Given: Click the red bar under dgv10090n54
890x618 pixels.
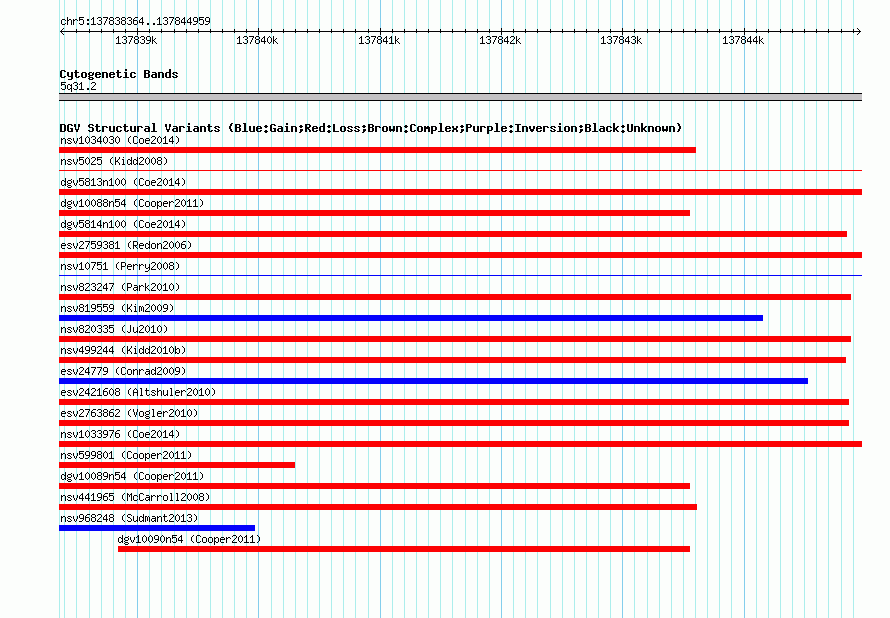Looking at the screenshot, I should coord(404,549).
